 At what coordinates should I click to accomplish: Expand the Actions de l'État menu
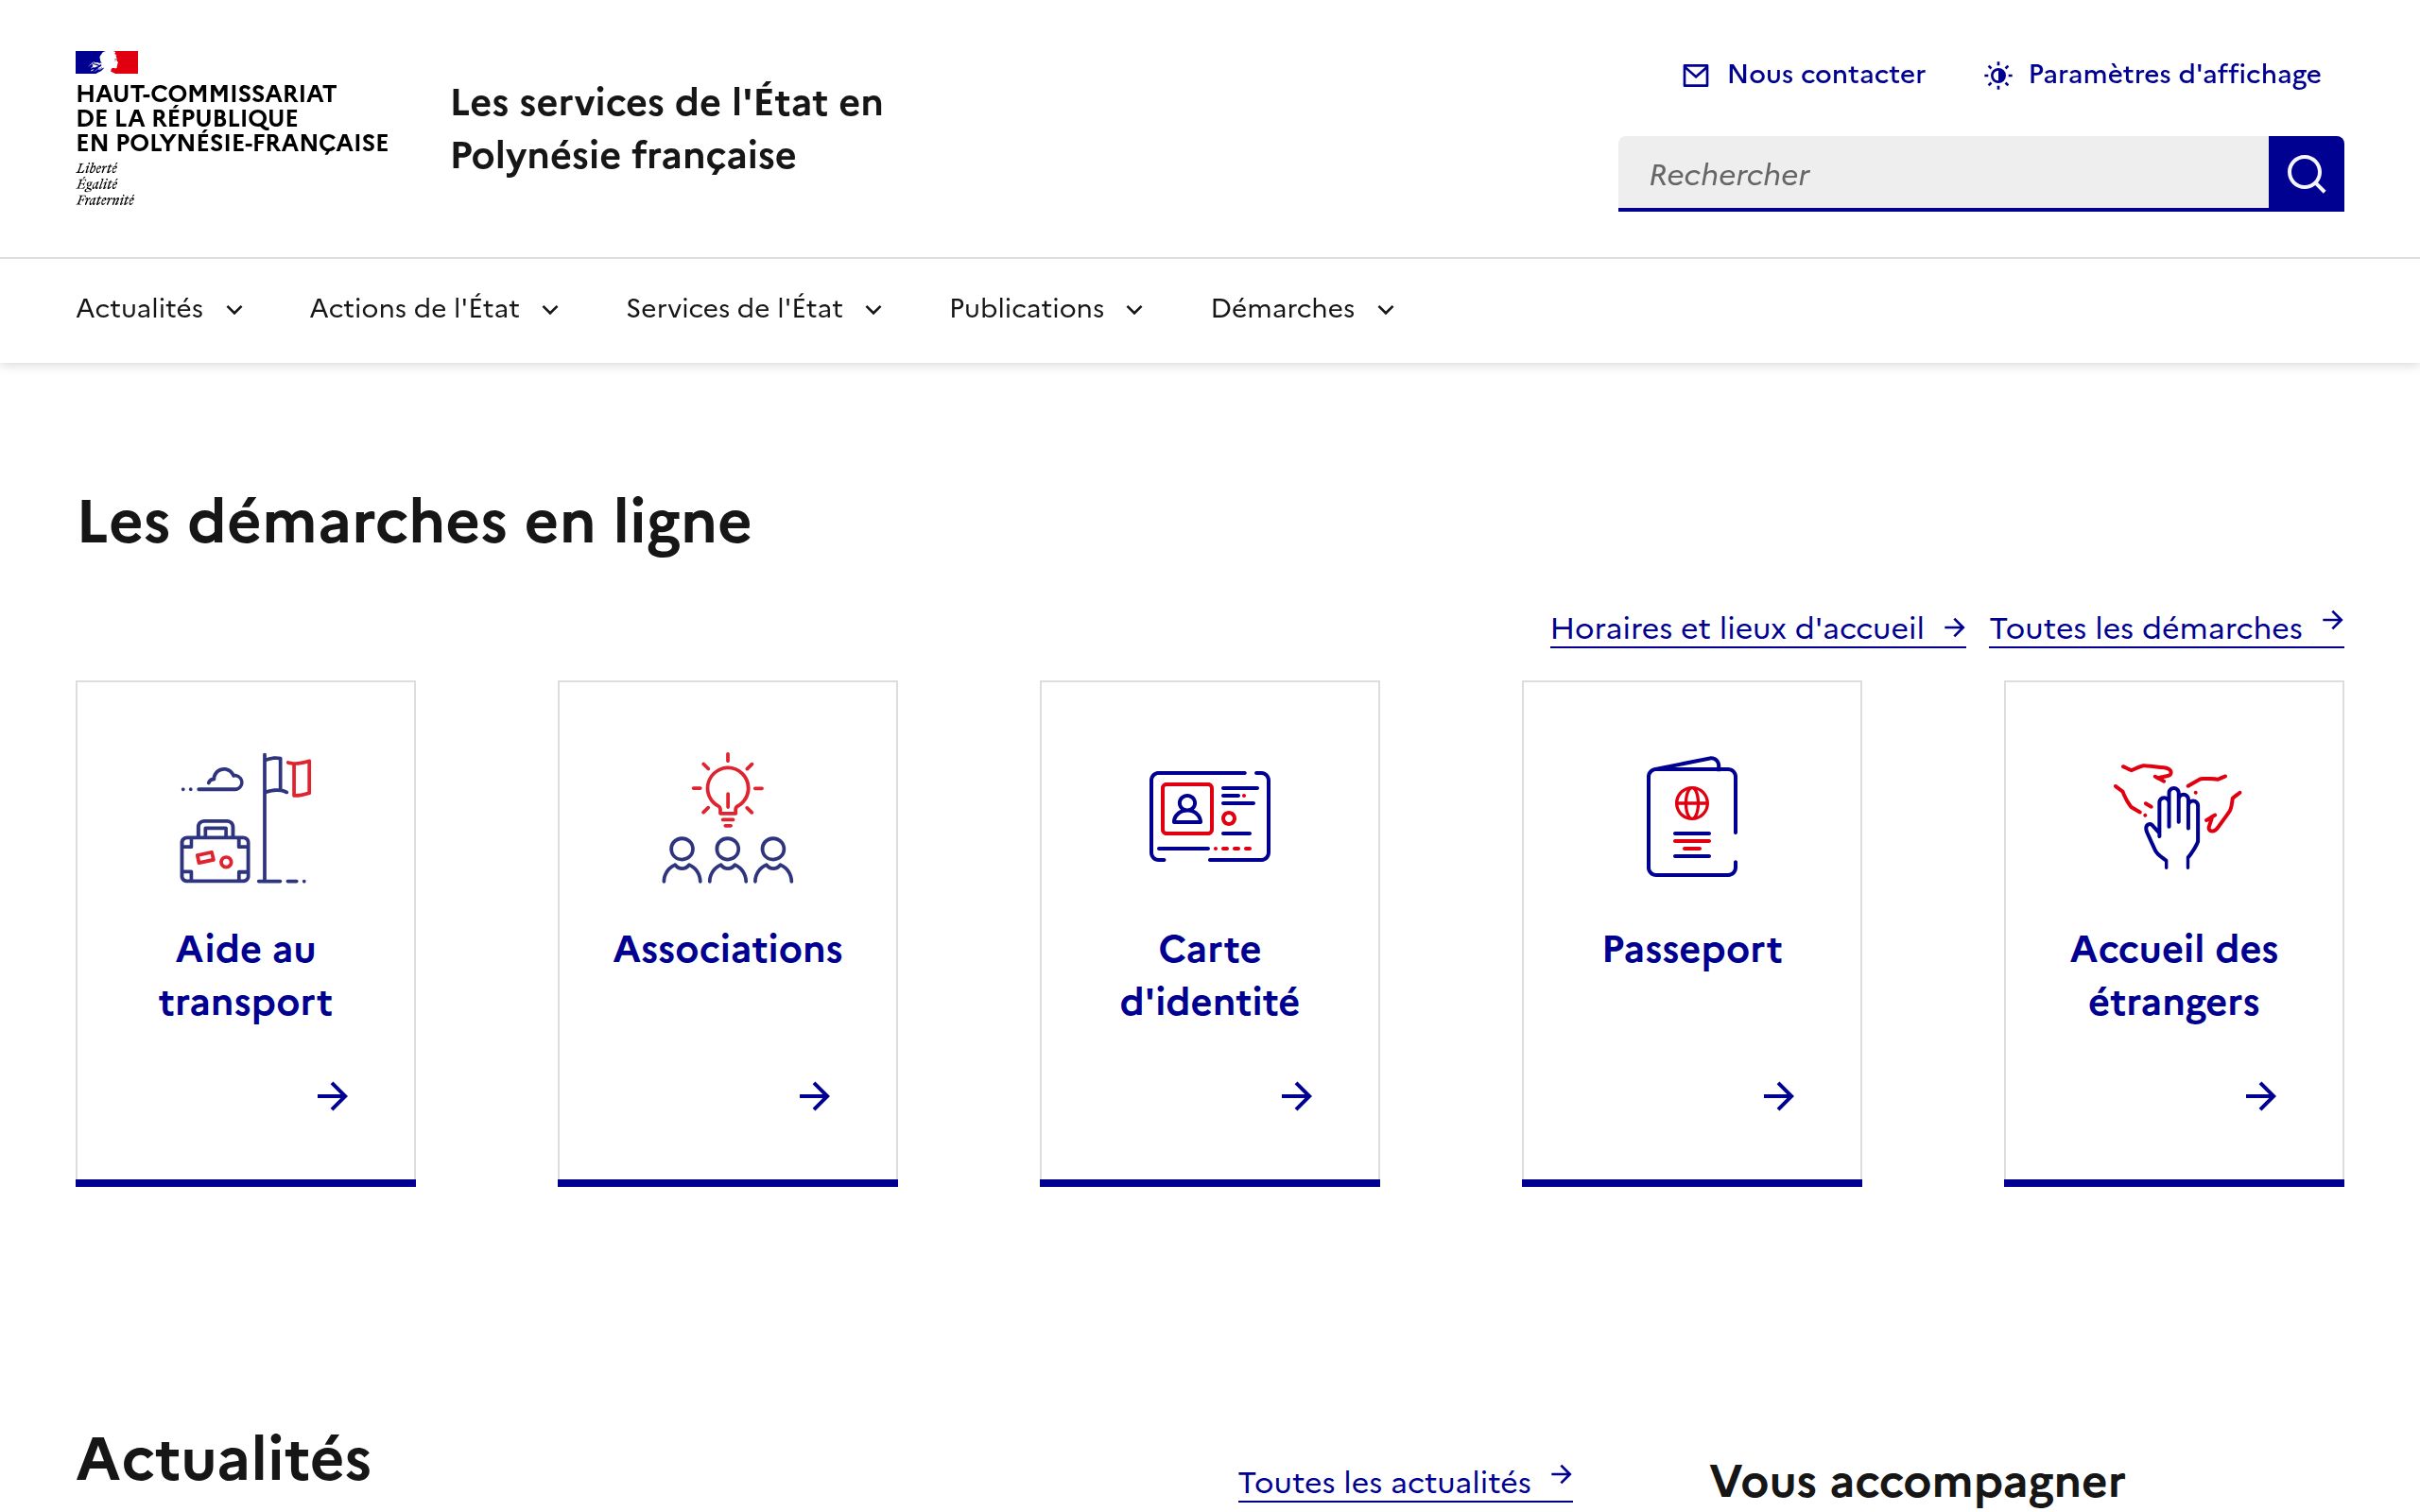(434, 309)
